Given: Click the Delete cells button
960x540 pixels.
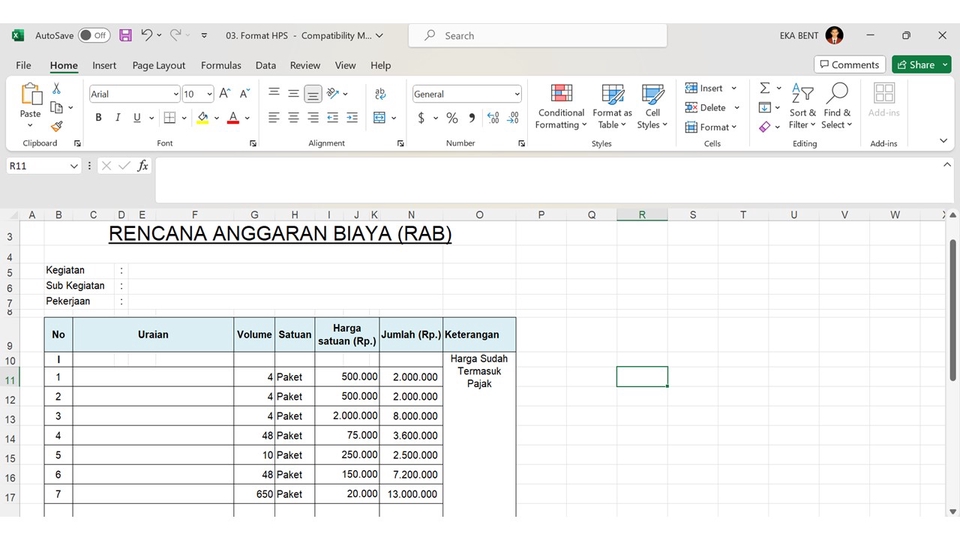Looking at the screenshot, I should [x=711, y=108].
